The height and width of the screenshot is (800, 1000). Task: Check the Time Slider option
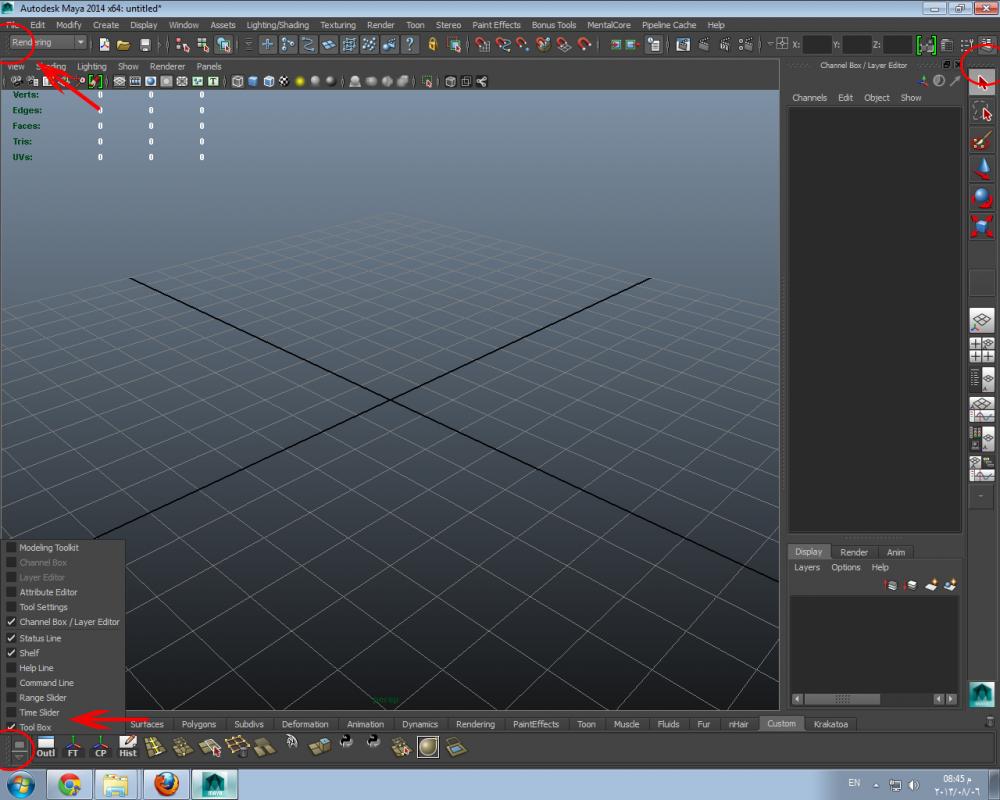(x=12, y=713)
